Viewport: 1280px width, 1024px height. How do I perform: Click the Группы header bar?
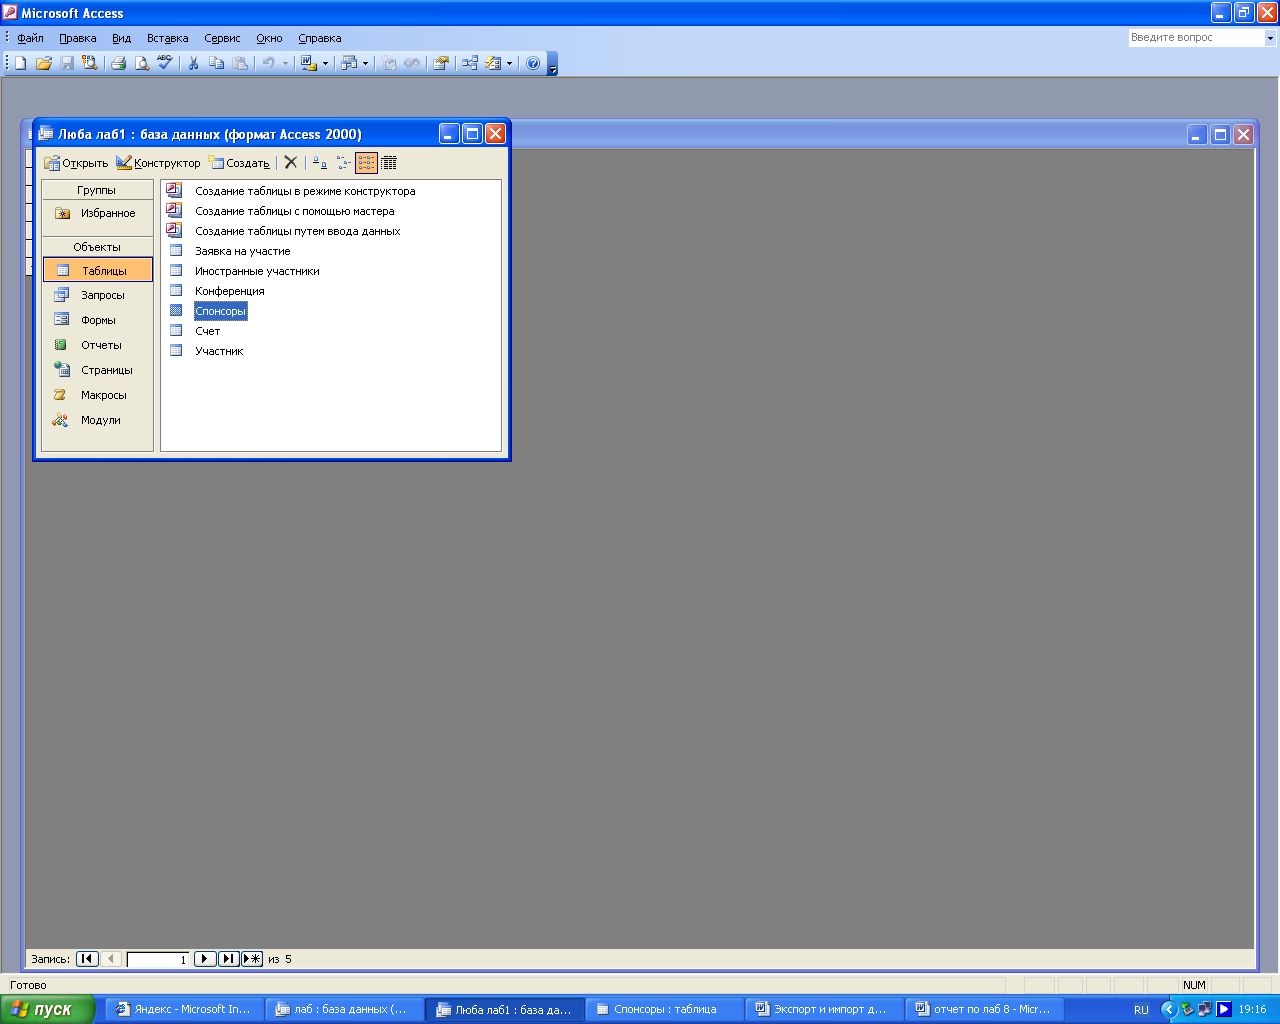coord(97,190)
